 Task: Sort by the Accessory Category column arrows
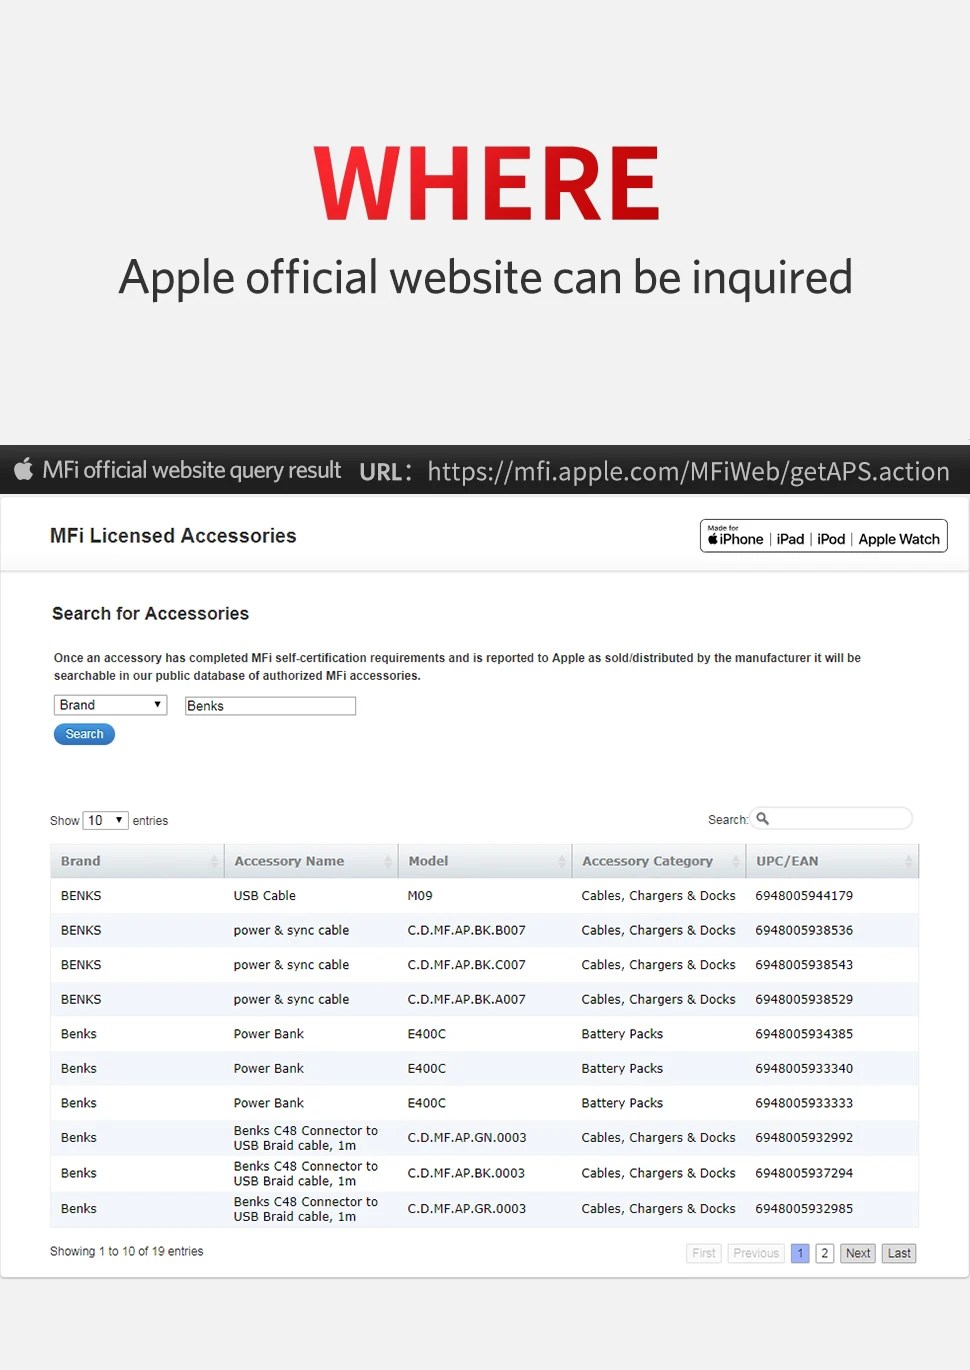[736, 861]
